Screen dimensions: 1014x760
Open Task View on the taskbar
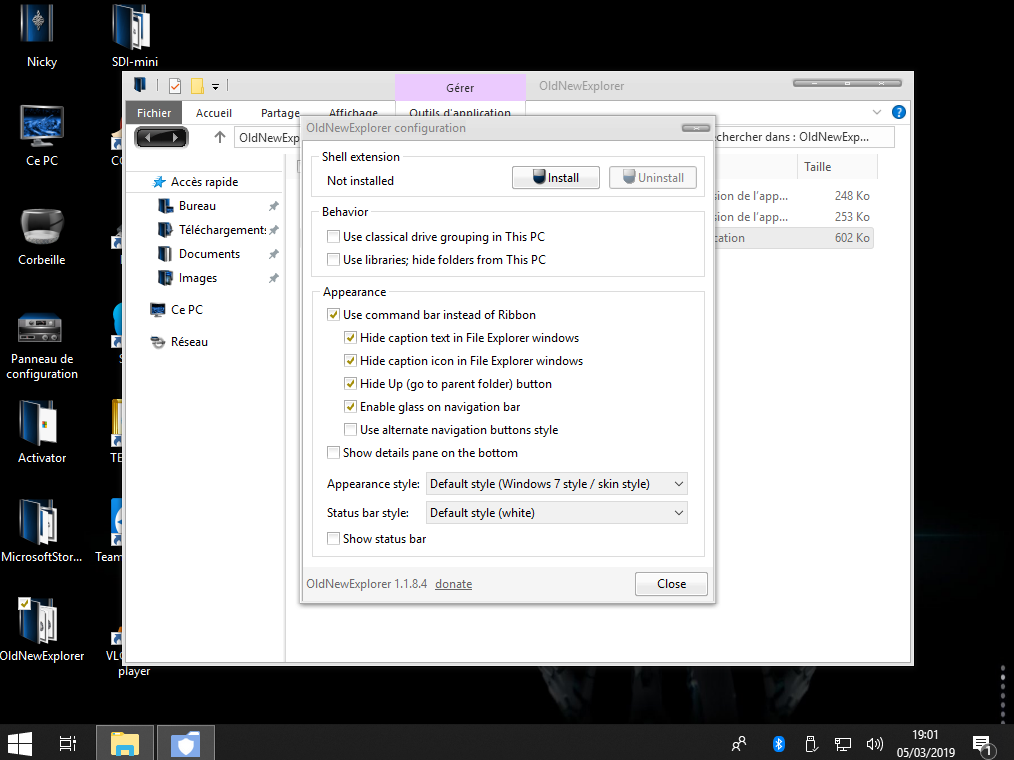[x=68, y=744]
